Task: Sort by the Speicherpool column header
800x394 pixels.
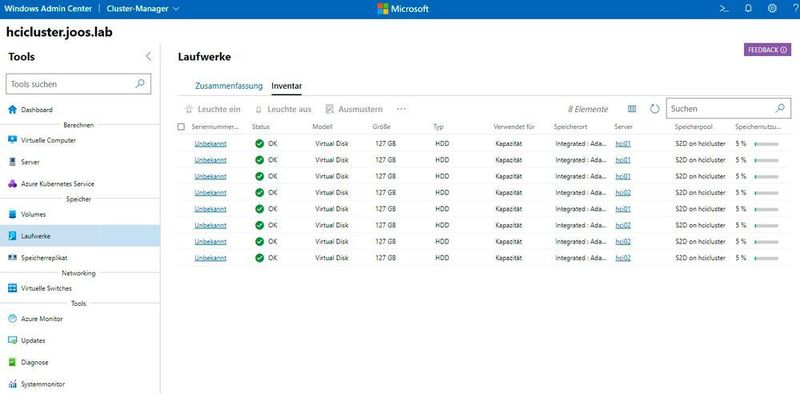Action: pos(693,127)
